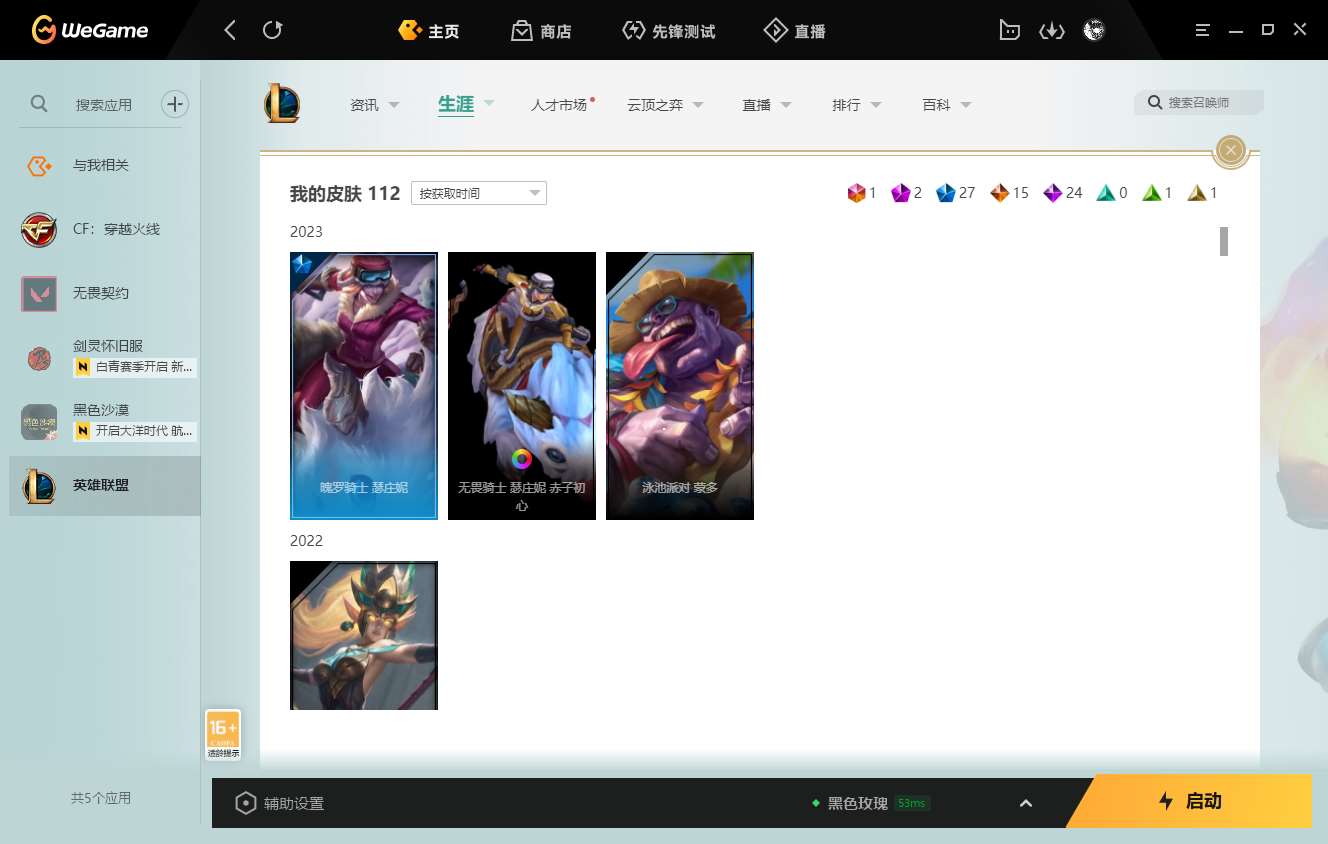Open the messages inbox icon
The image size is (1328, 844).
tap(1009, 31)
